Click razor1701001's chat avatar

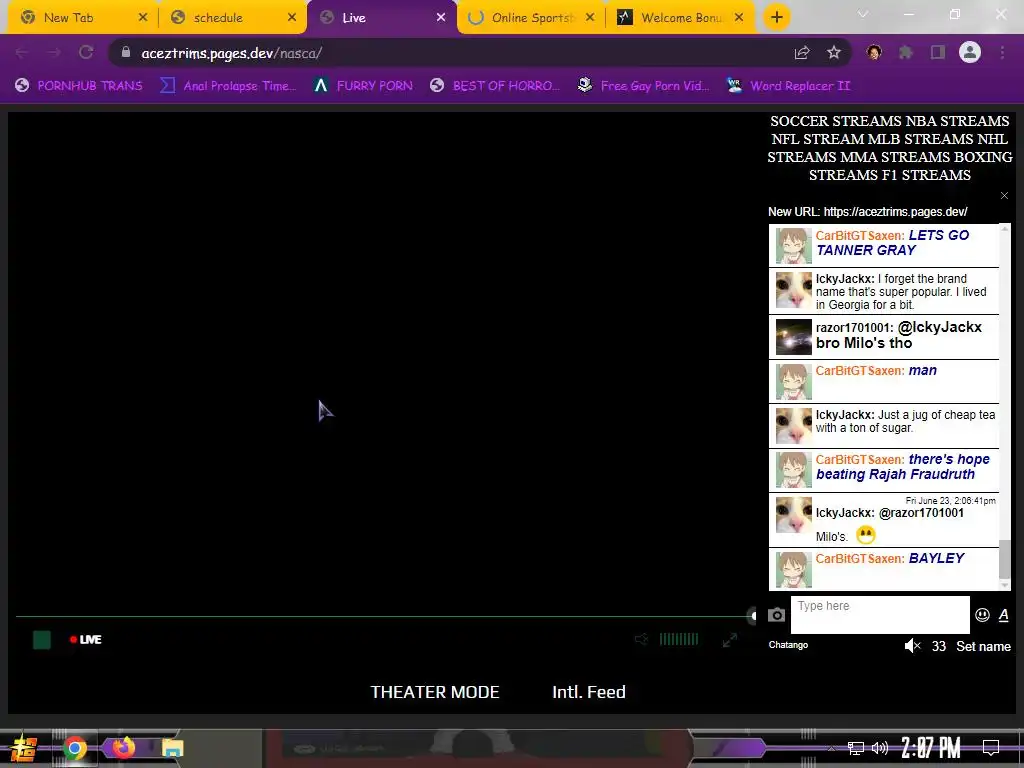coord(793,337)
